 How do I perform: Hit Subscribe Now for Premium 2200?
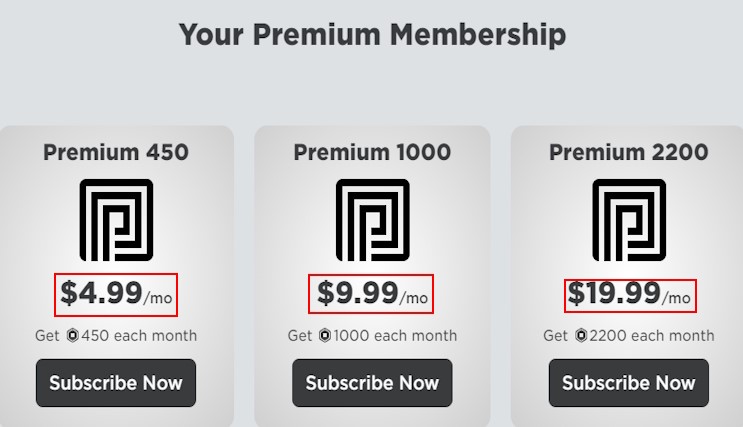point(629,383)
